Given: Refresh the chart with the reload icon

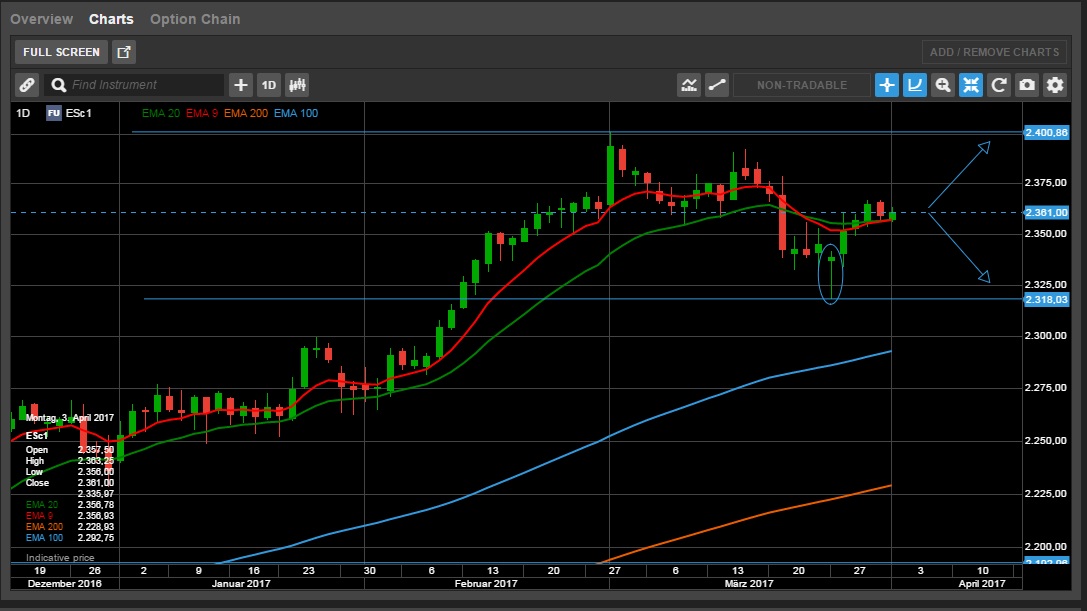Looking at the screenshot, I should (997, 85).
